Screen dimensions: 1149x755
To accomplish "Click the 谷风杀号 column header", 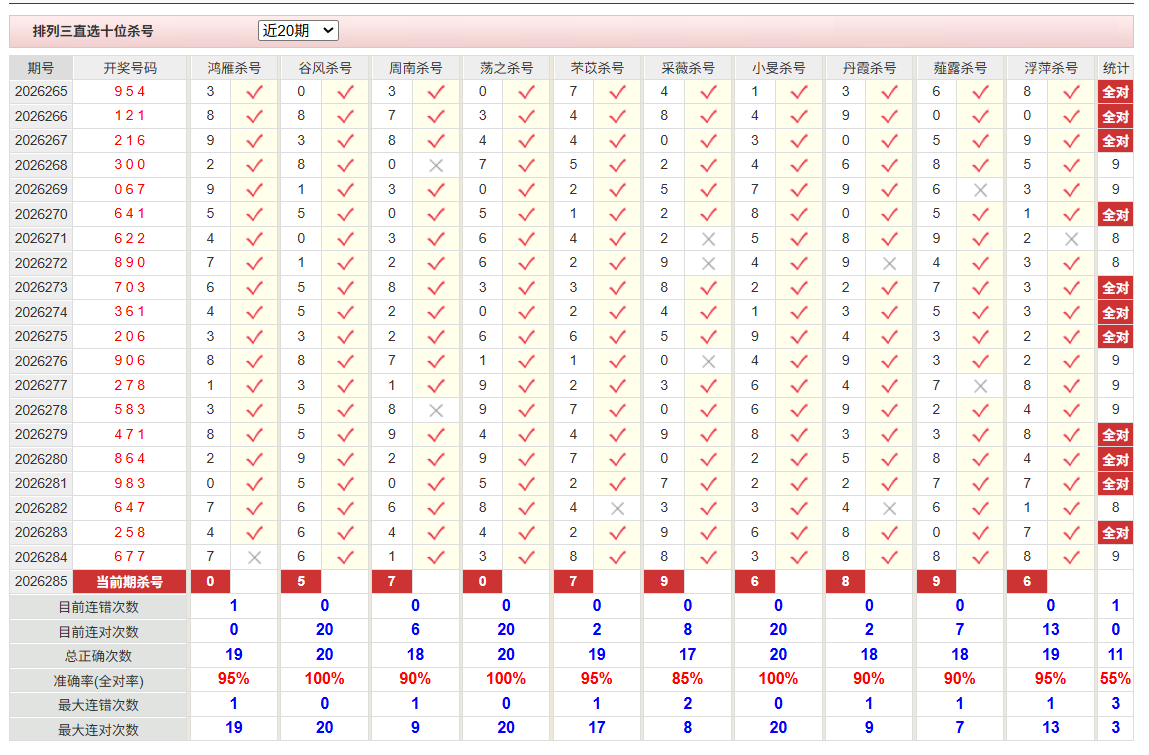I will tap(325, 68).
